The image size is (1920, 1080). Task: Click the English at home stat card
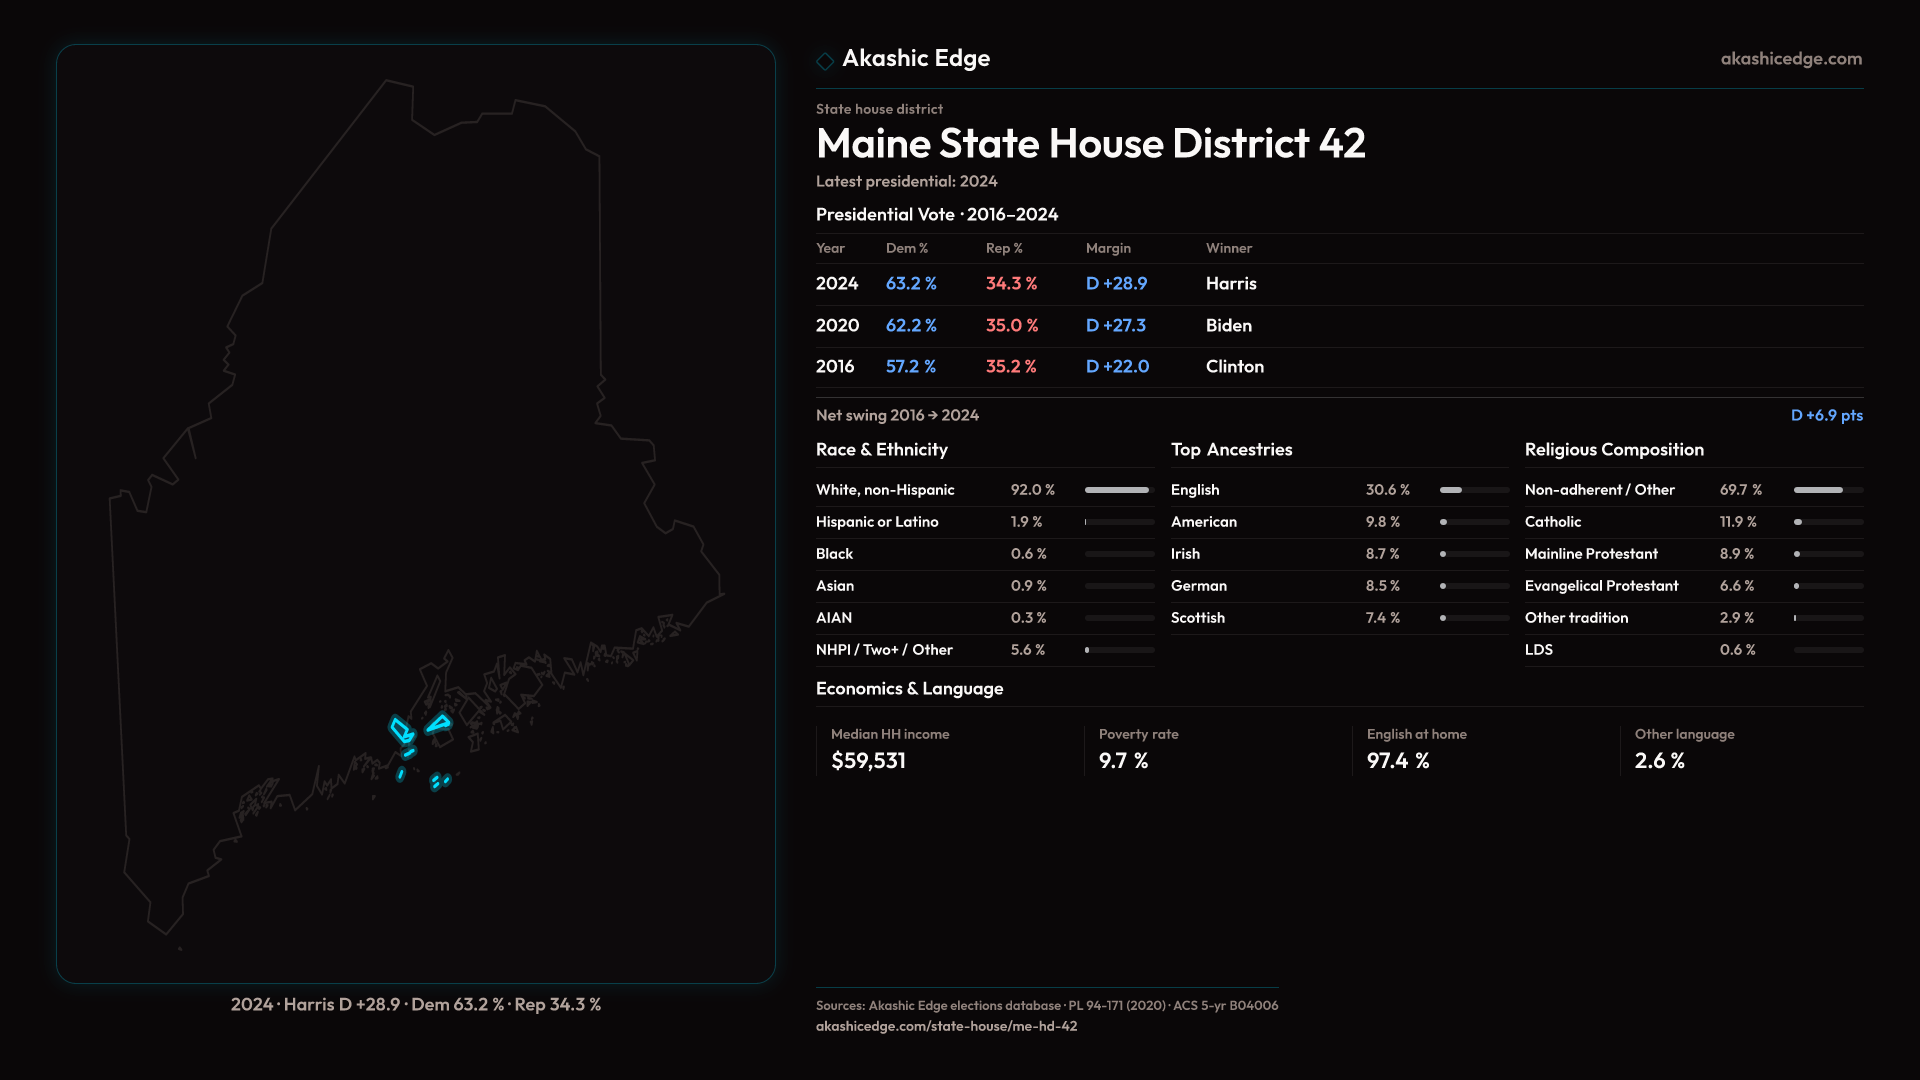tap(1416, 750)
